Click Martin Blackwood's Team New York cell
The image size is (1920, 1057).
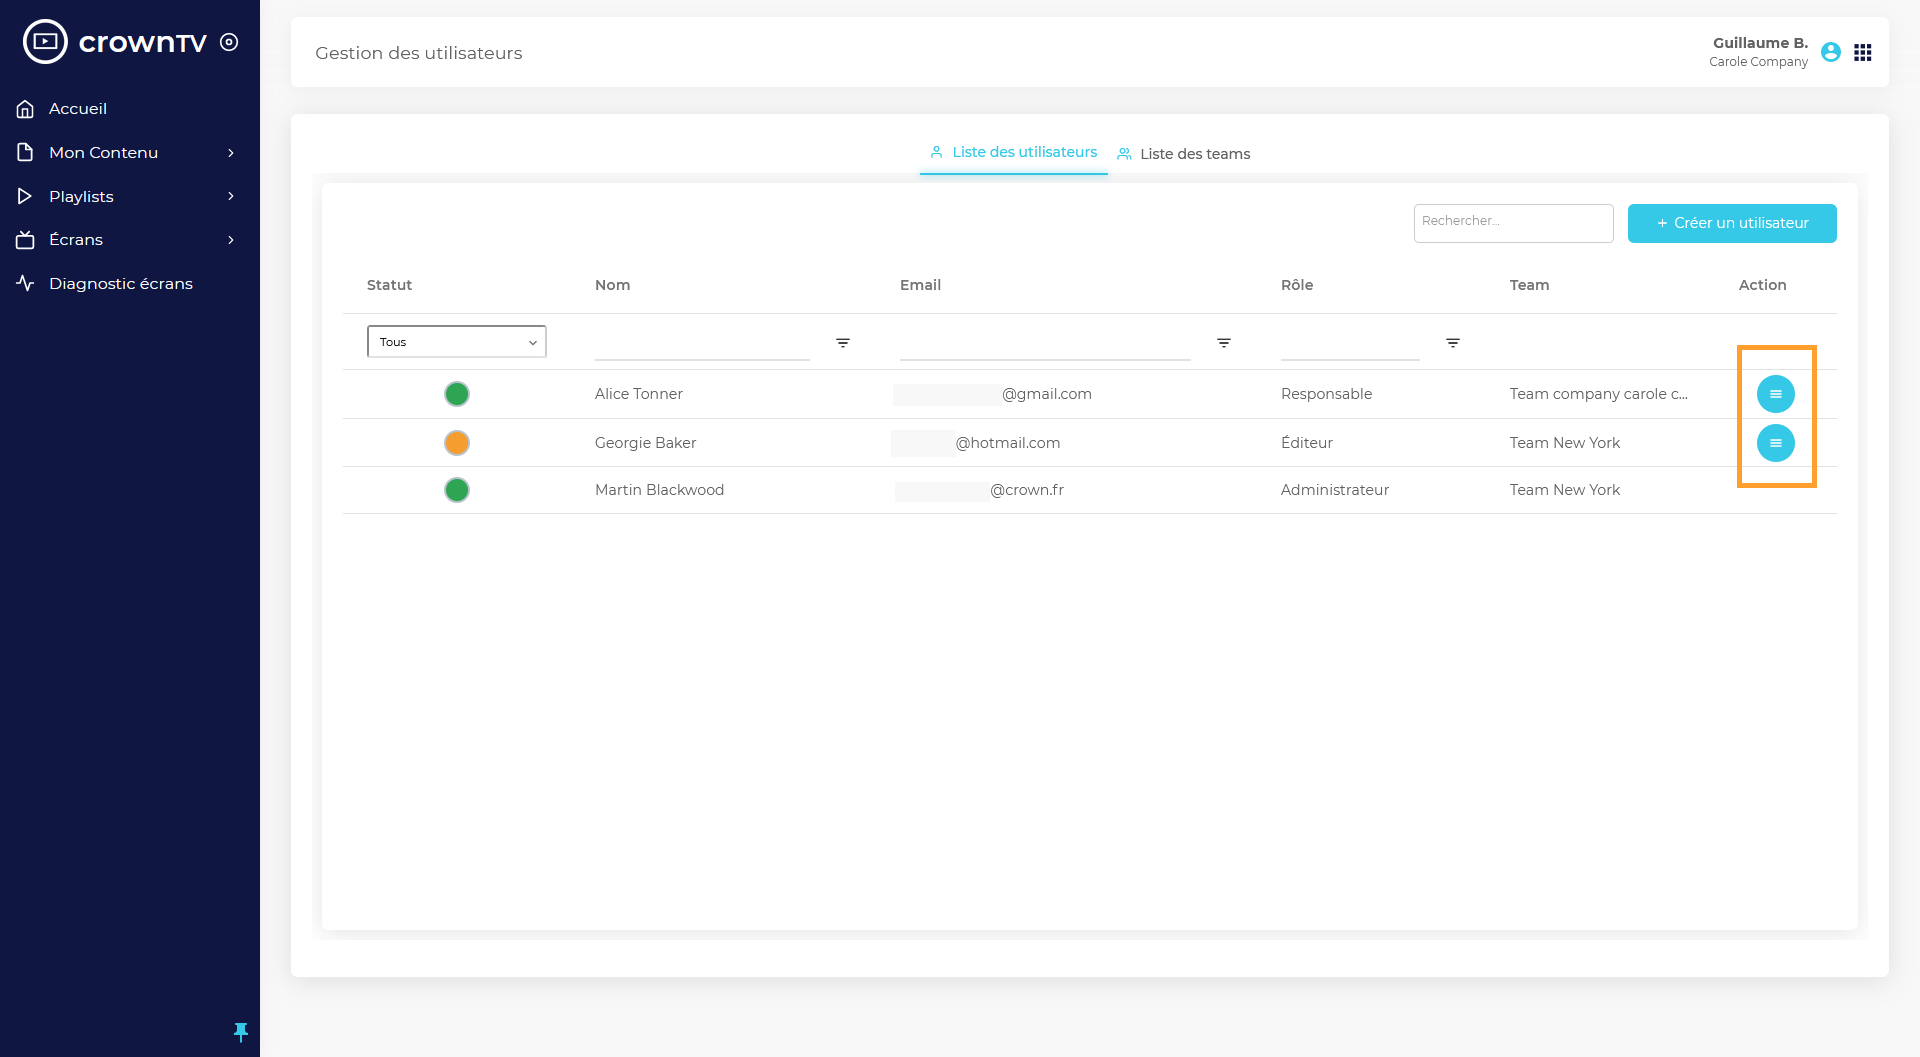(x=1565, y=490)
